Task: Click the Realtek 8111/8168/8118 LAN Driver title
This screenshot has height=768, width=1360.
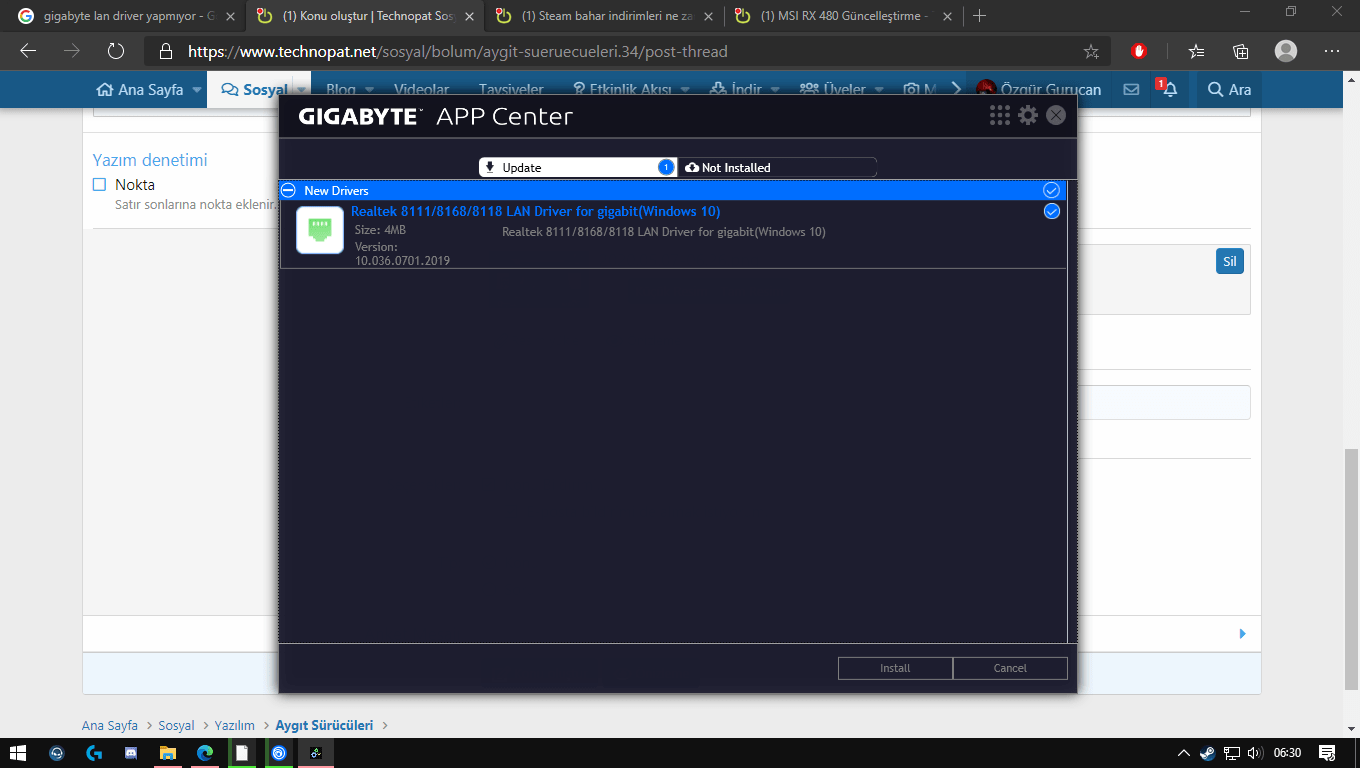Action: [x=535, y=211]
